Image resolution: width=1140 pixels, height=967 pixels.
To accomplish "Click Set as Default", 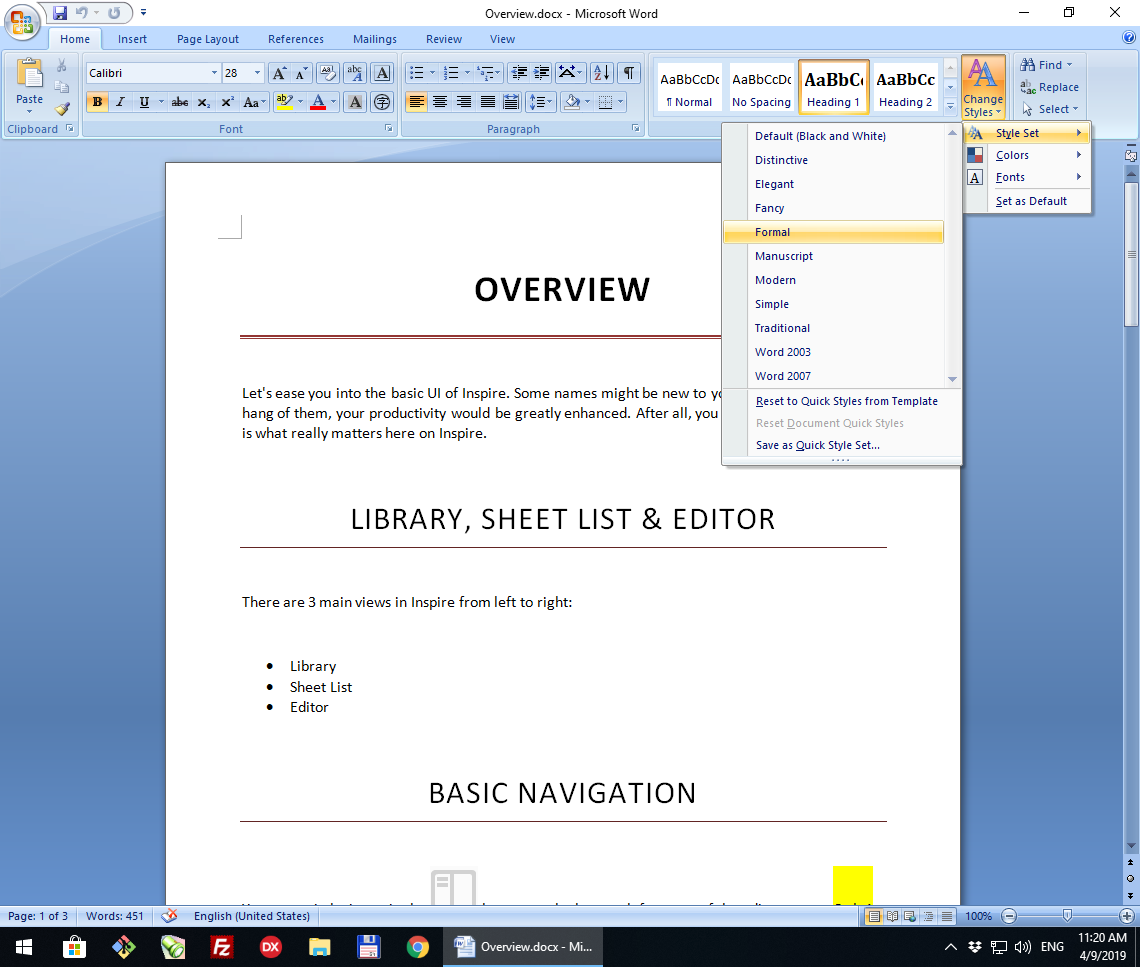I will coord(1031,201).
